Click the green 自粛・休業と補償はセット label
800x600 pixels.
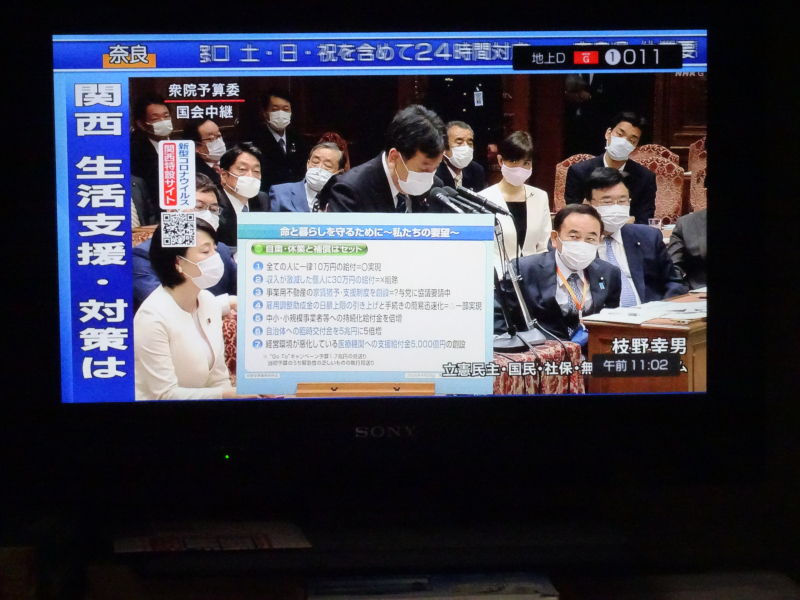click(x=309, y=249)
